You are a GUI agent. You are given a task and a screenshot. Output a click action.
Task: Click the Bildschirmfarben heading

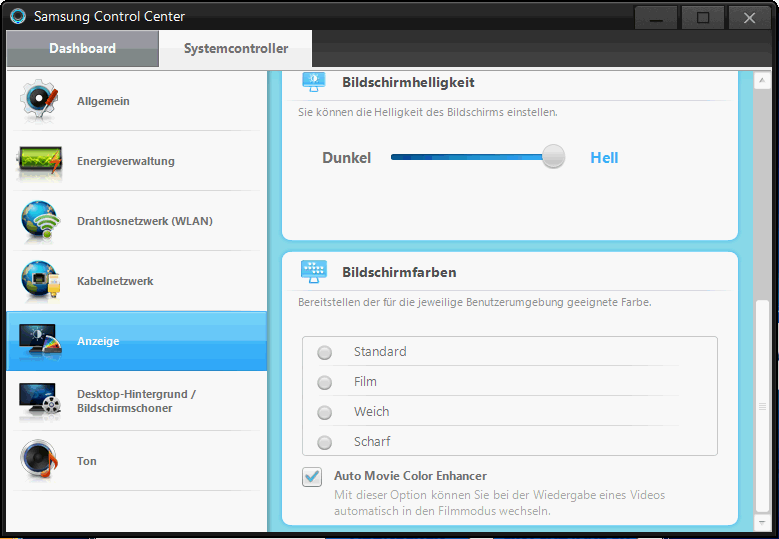coord(399,272)
